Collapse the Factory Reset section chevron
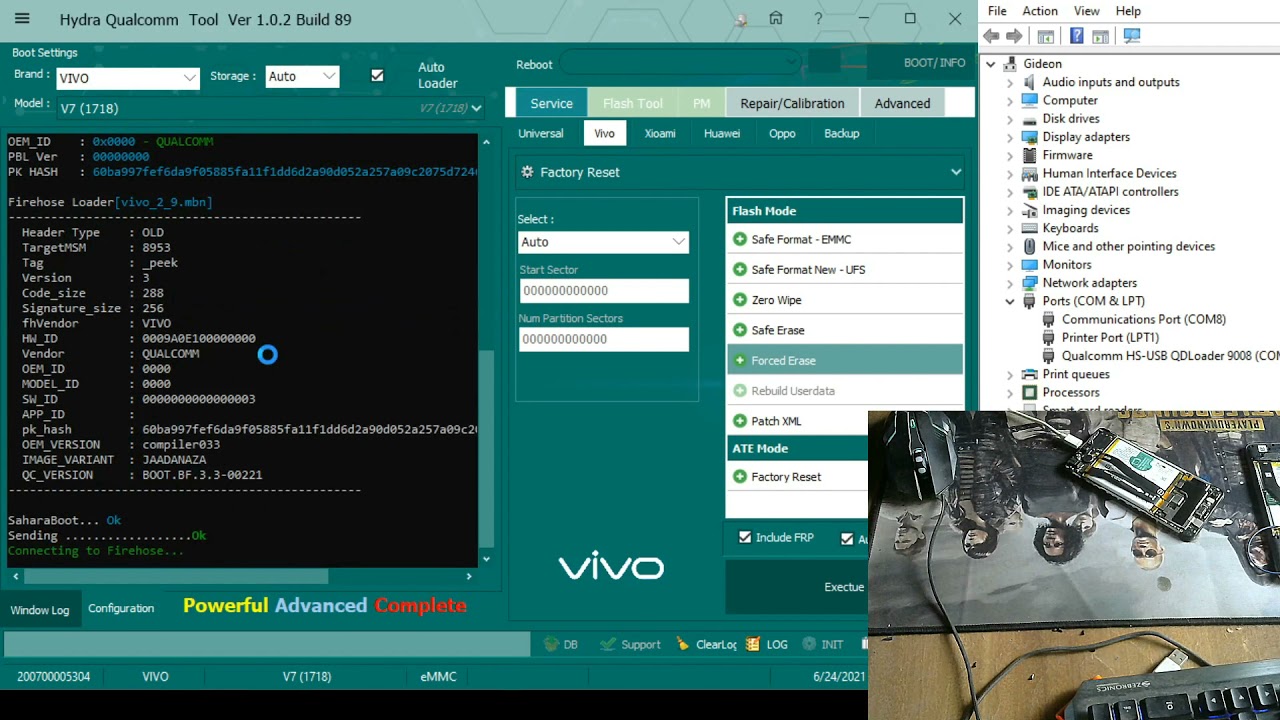 pyautogui.click(x=956, y=172)
